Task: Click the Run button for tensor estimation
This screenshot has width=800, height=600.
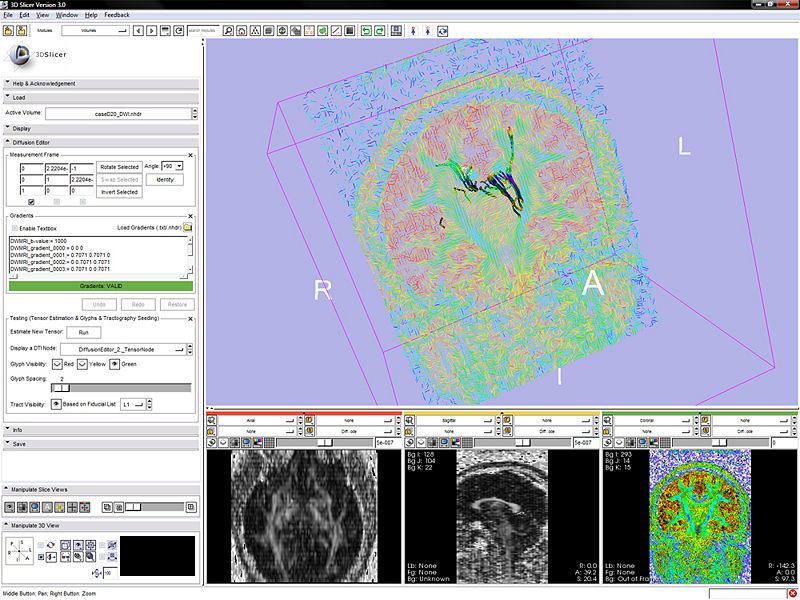Action: pyautogui.click(x=83, y=331)
